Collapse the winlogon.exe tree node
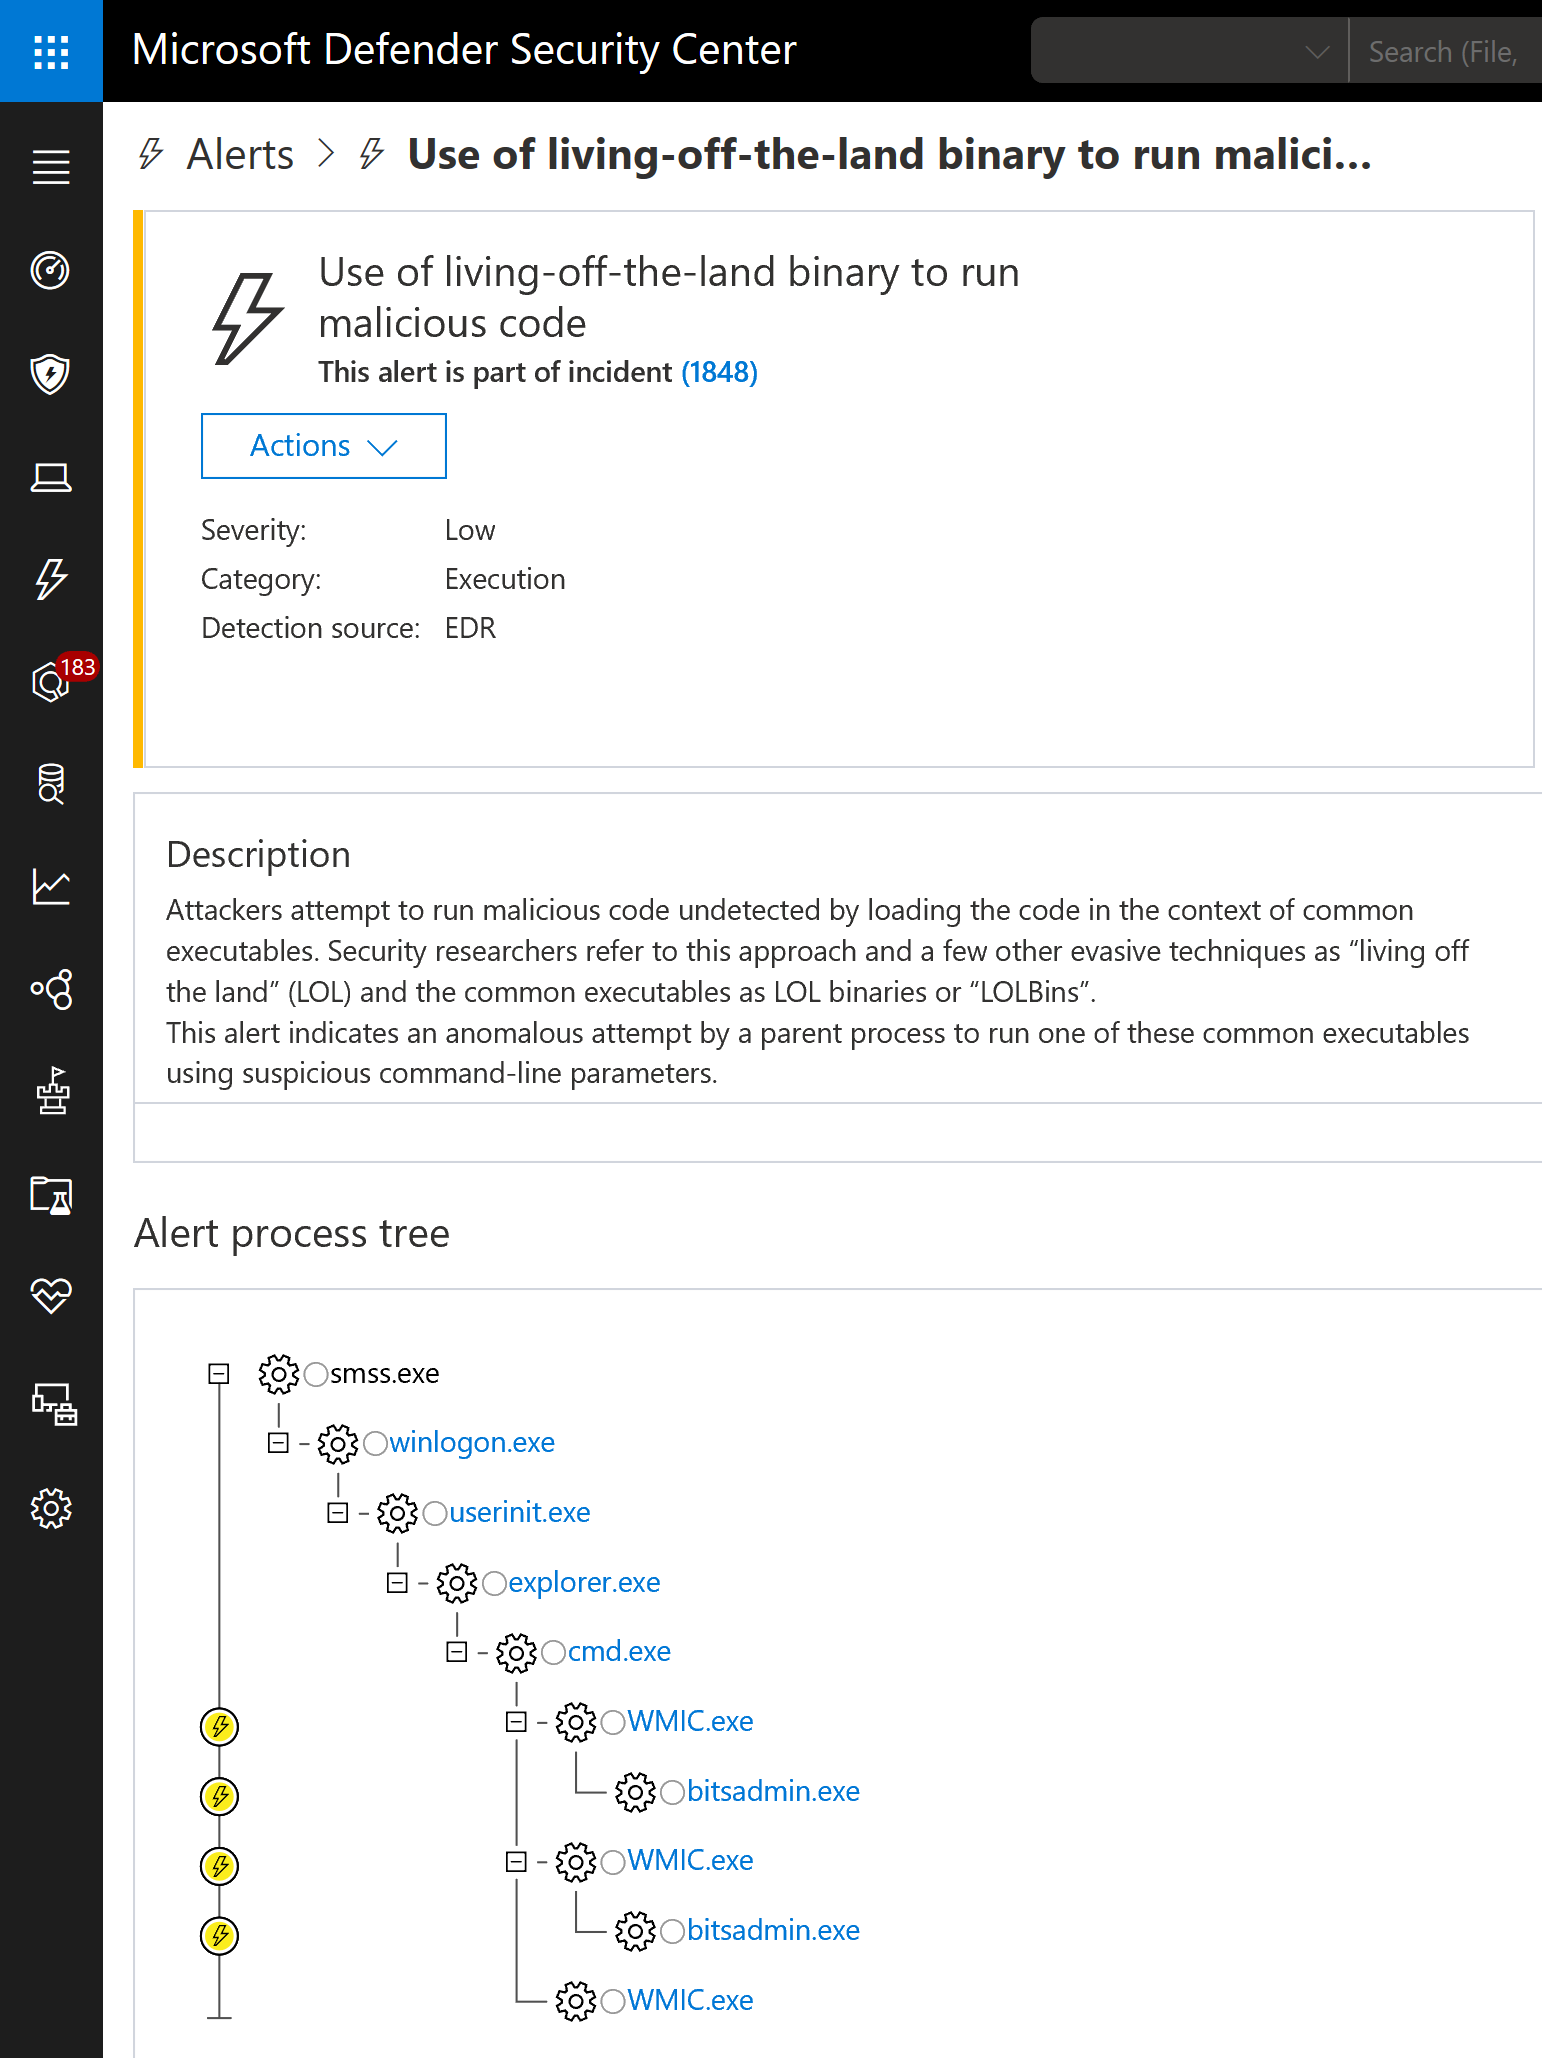 coord(278,1443)
